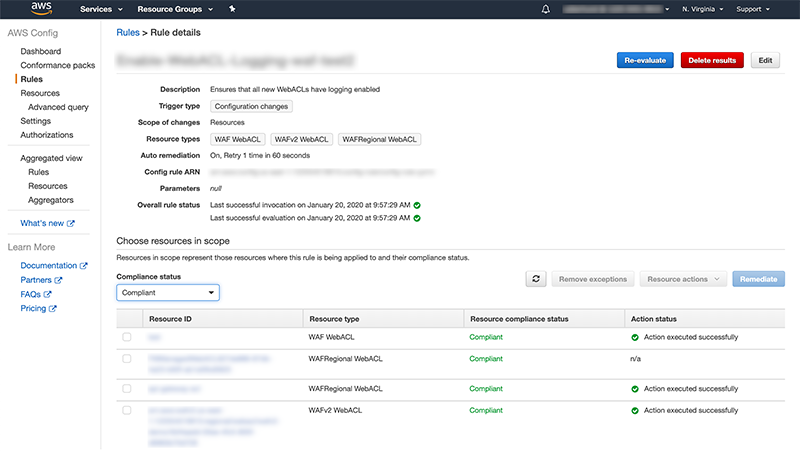Click the green check beside last successful invocation
This screenshot has height=452, width=800.
tap(417, 205)
